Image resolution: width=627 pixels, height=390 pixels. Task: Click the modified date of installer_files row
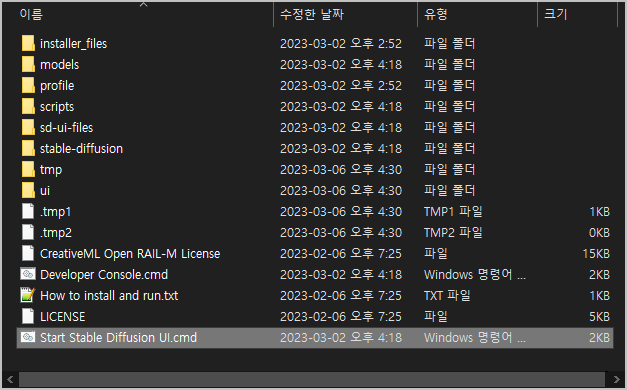341,43
